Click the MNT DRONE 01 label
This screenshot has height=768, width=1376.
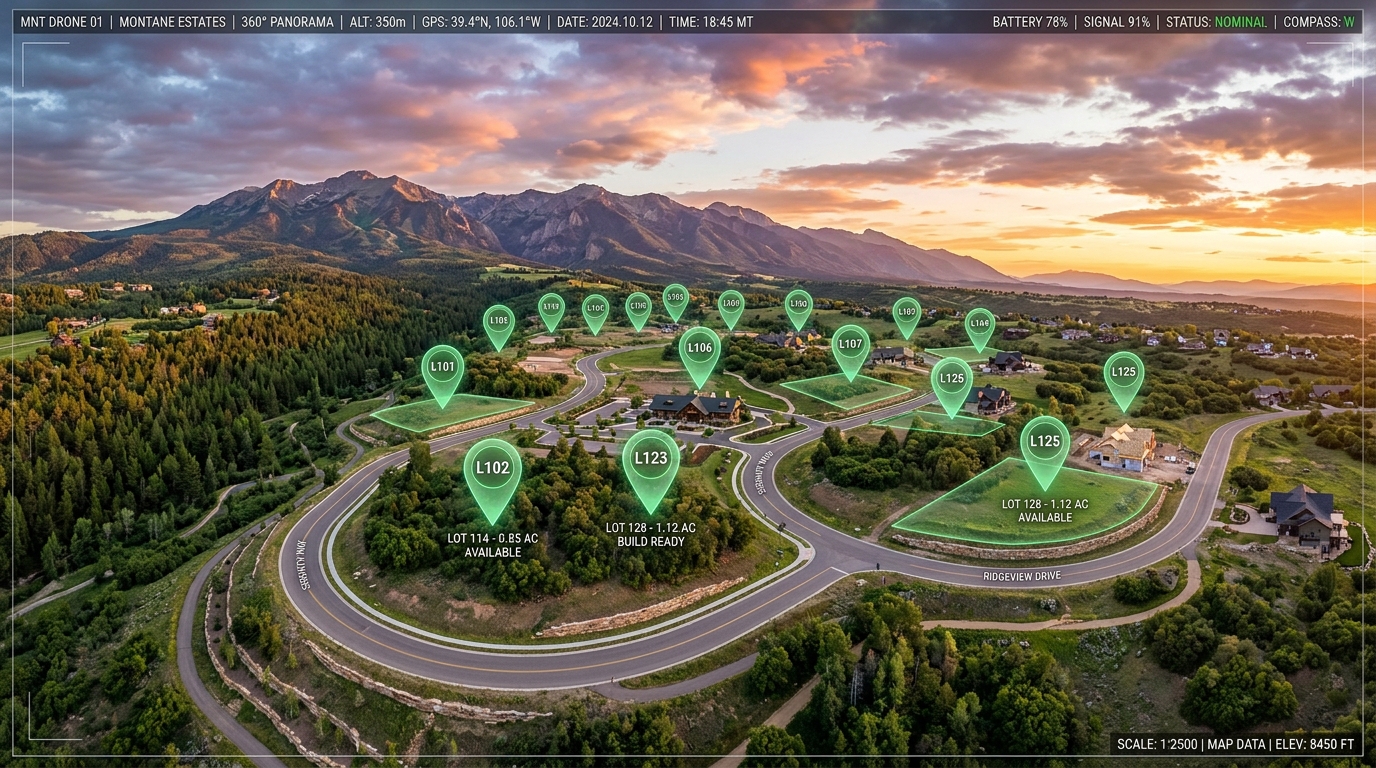61,22
